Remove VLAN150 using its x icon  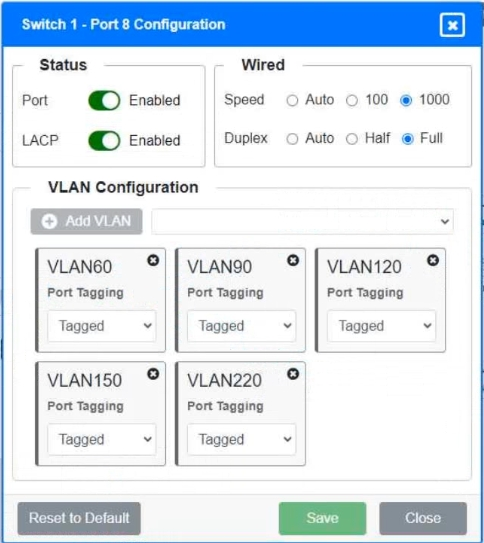[153, 374]
